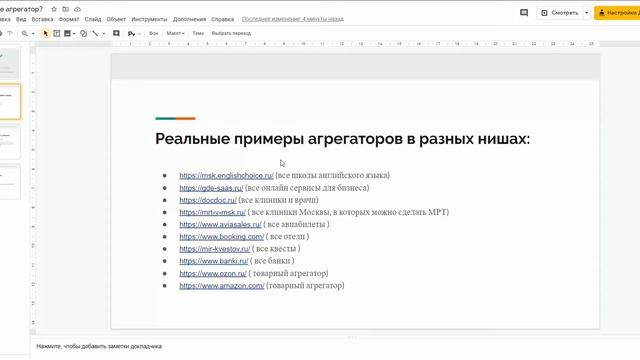The image size is (640, 360).
Task: Open the www.booking.com link
Action: point(222,237)
